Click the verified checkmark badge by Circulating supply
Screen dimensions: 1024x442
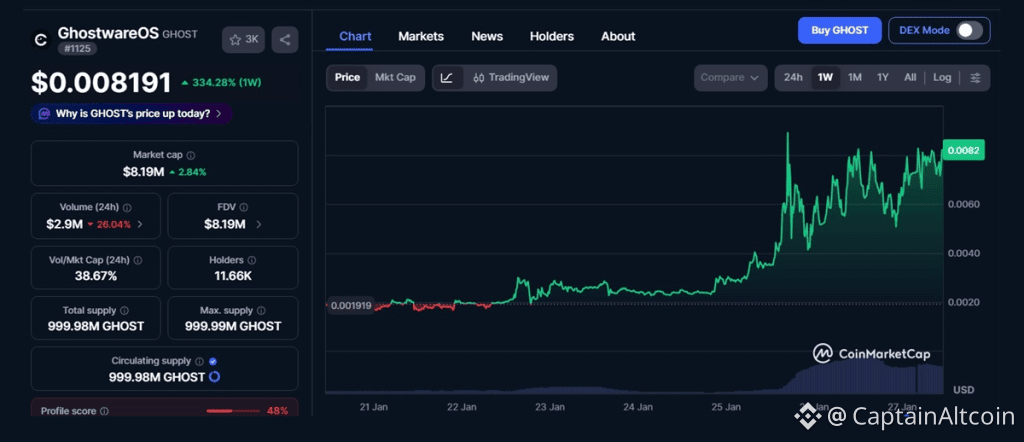(213, 361)
